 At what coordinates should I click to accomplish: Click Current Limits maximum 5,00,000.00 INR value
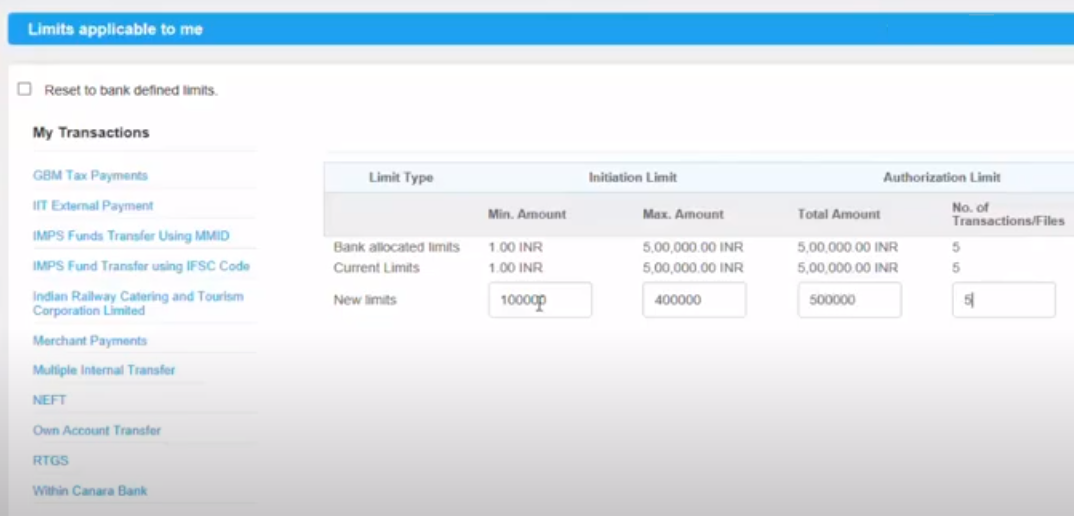pyautogui.click(x=692, y=268)
